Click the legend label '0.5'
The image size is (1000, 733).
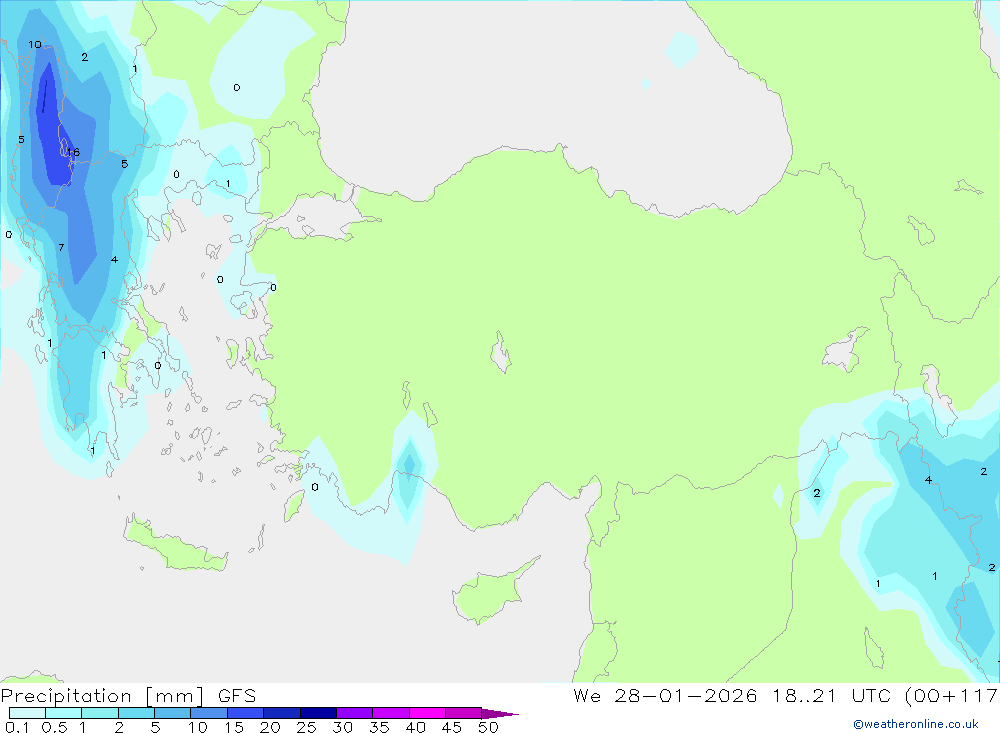point(54,727)
